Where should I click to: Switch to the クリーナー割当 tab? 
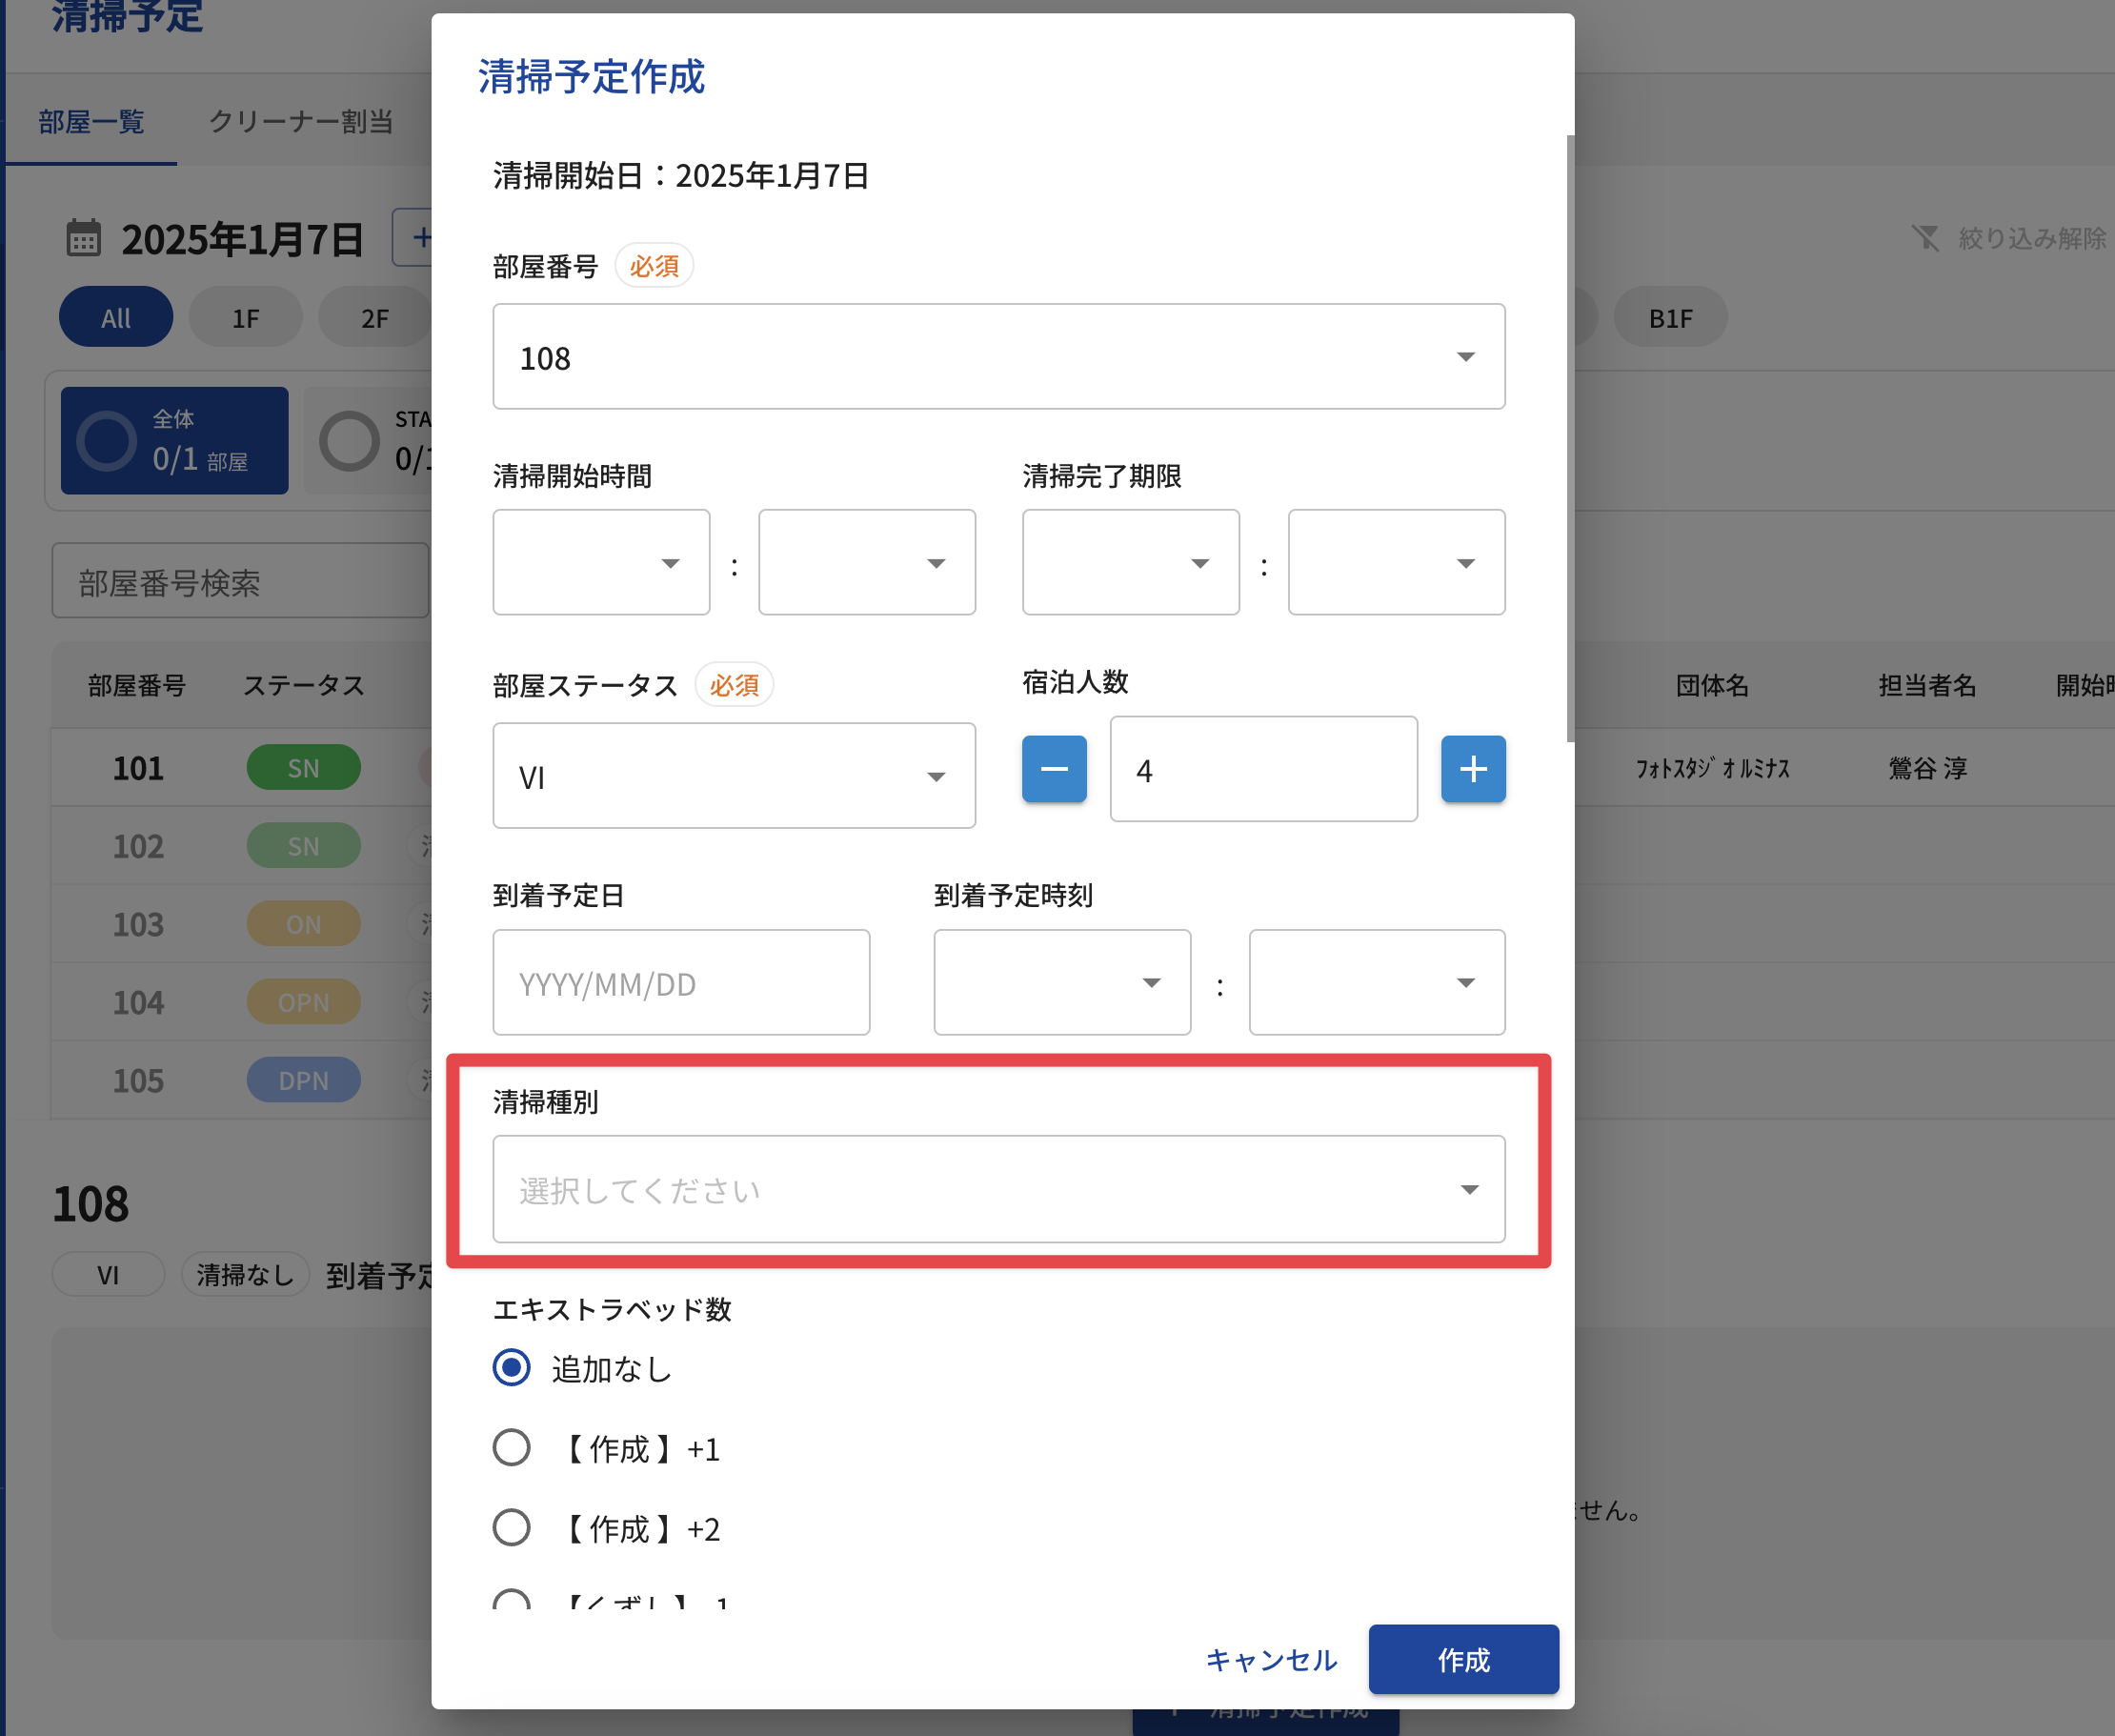tap(300, 122)
